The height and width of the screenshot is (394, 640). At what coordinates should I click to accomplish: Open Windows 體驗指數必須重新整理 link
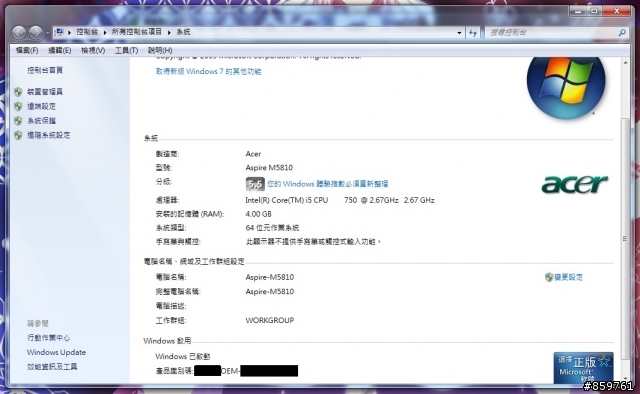[327, 184]
